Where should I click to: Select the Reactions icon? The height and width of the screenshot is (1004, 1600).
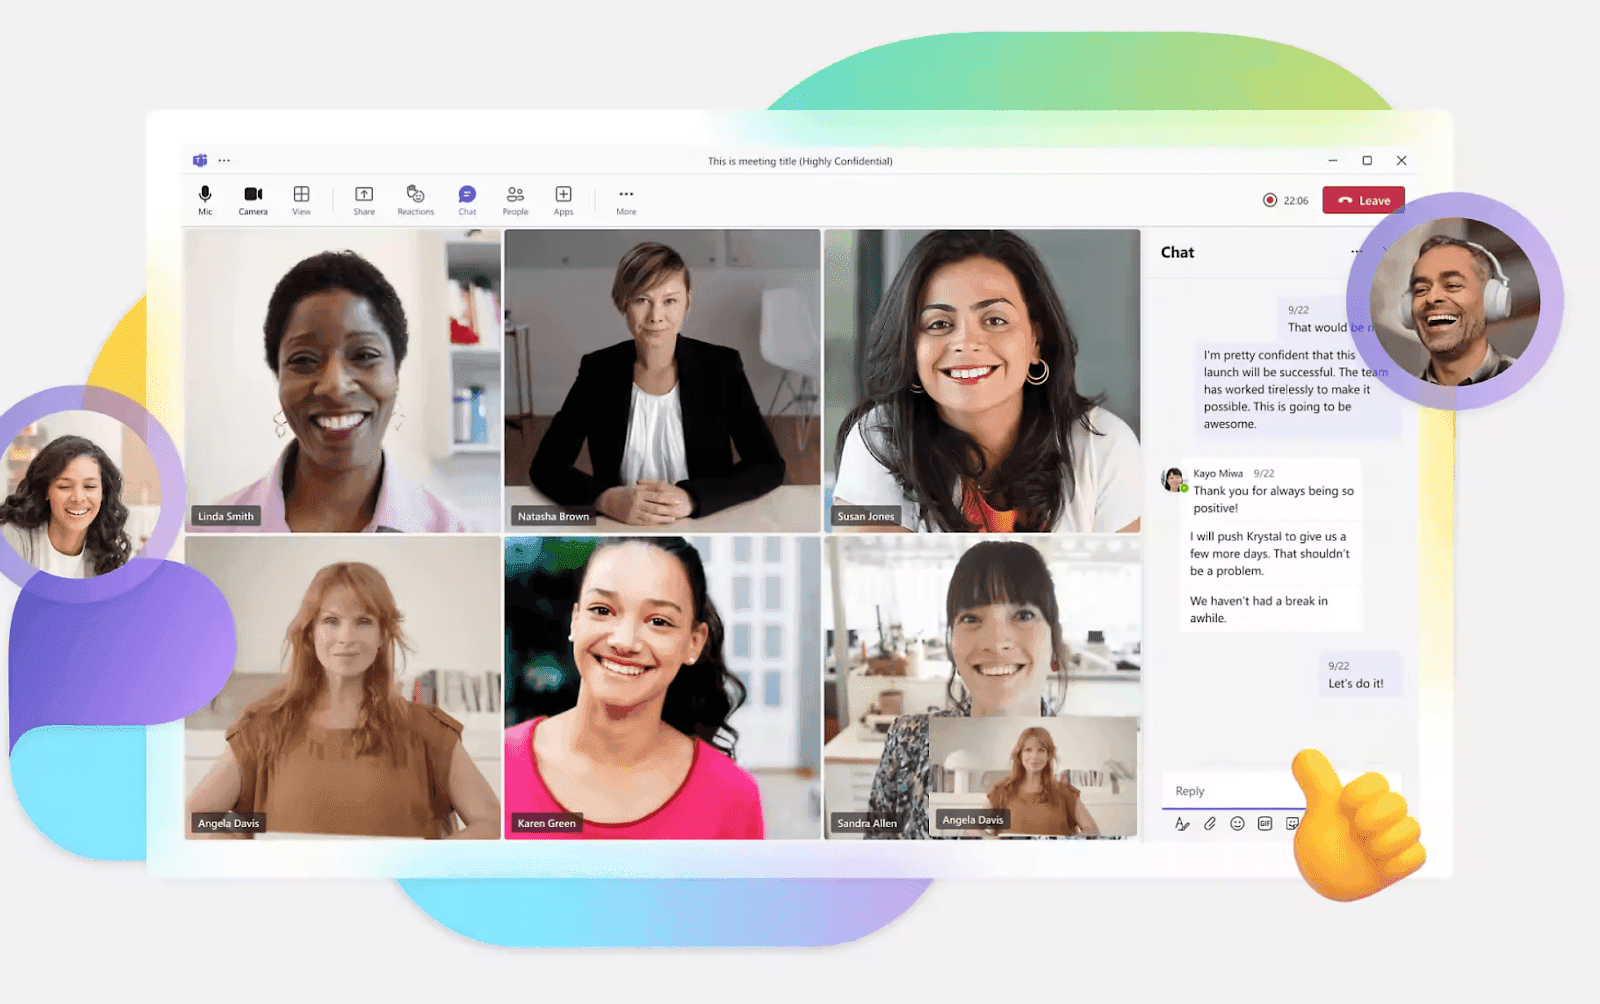point(415,196)
